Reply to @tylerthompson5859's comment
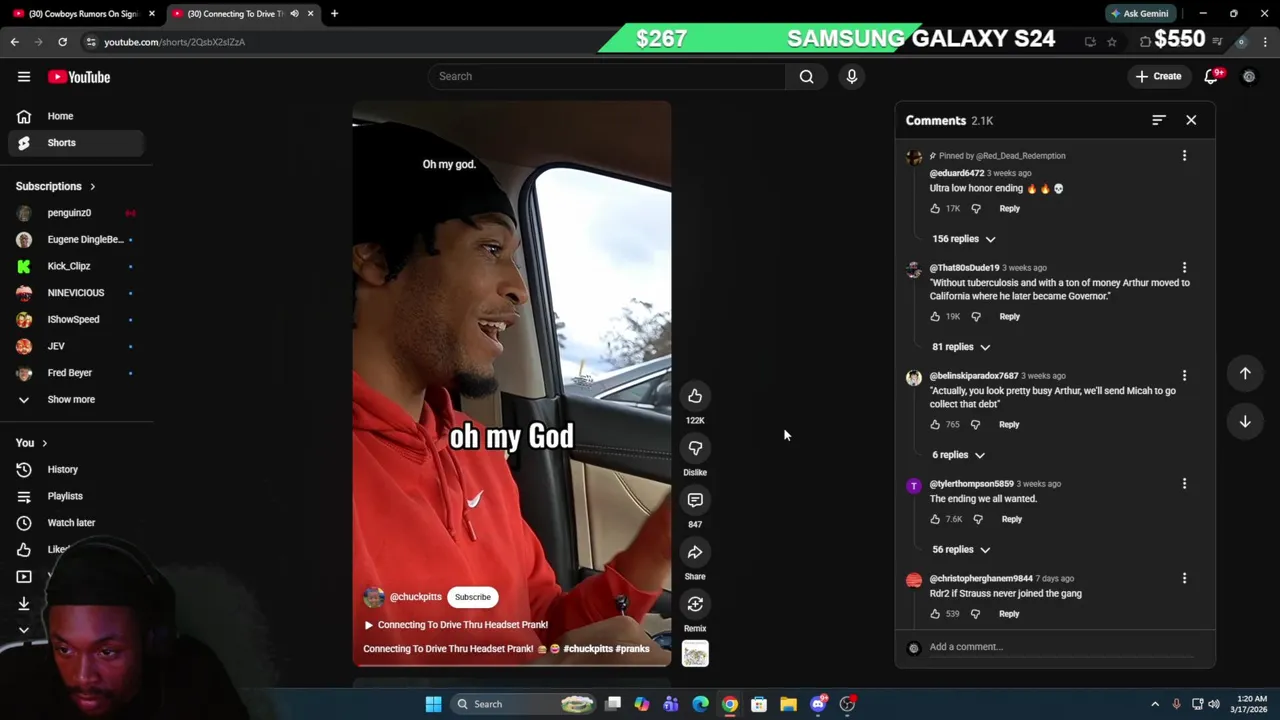Screen dimensions: 1280x720 [1011, 519]
